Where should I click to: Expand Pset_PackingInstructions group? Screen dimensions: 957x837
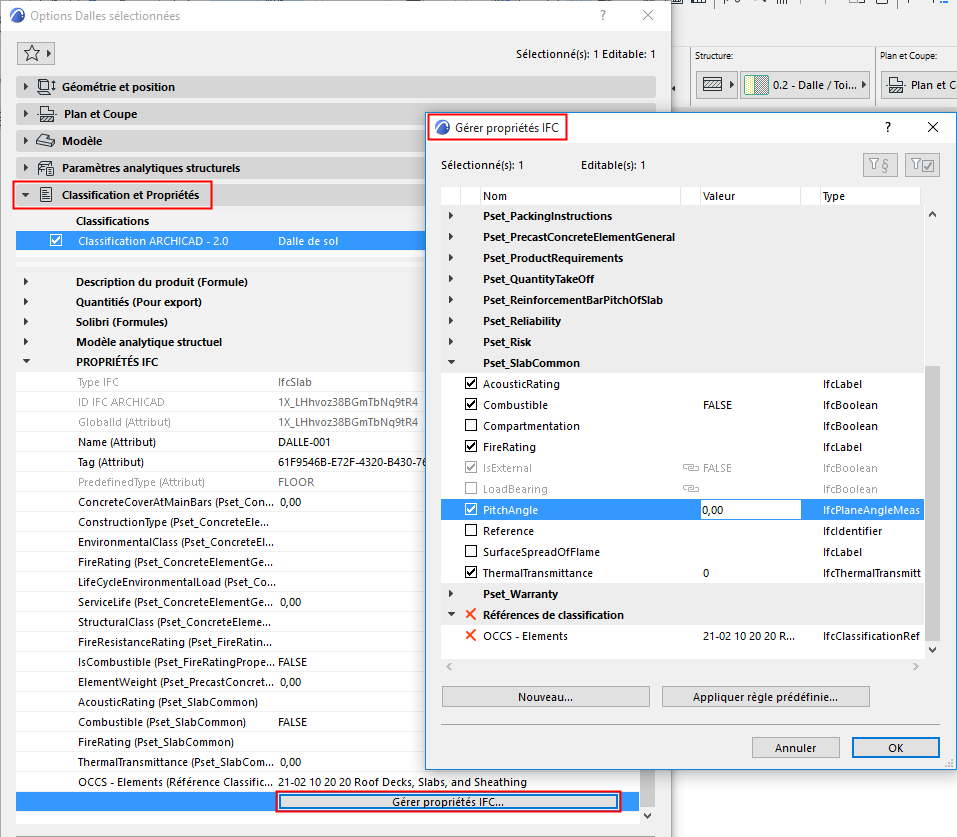451,216
